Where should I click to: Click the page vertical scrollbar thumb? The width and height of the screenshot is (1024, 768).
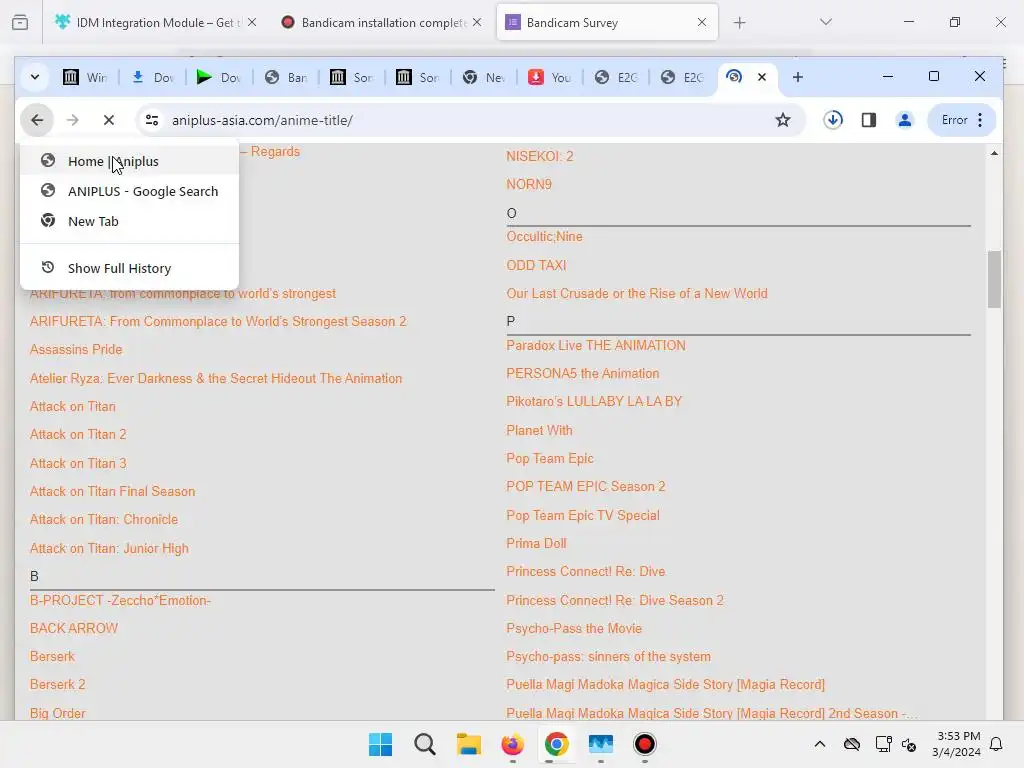(994, 279)
